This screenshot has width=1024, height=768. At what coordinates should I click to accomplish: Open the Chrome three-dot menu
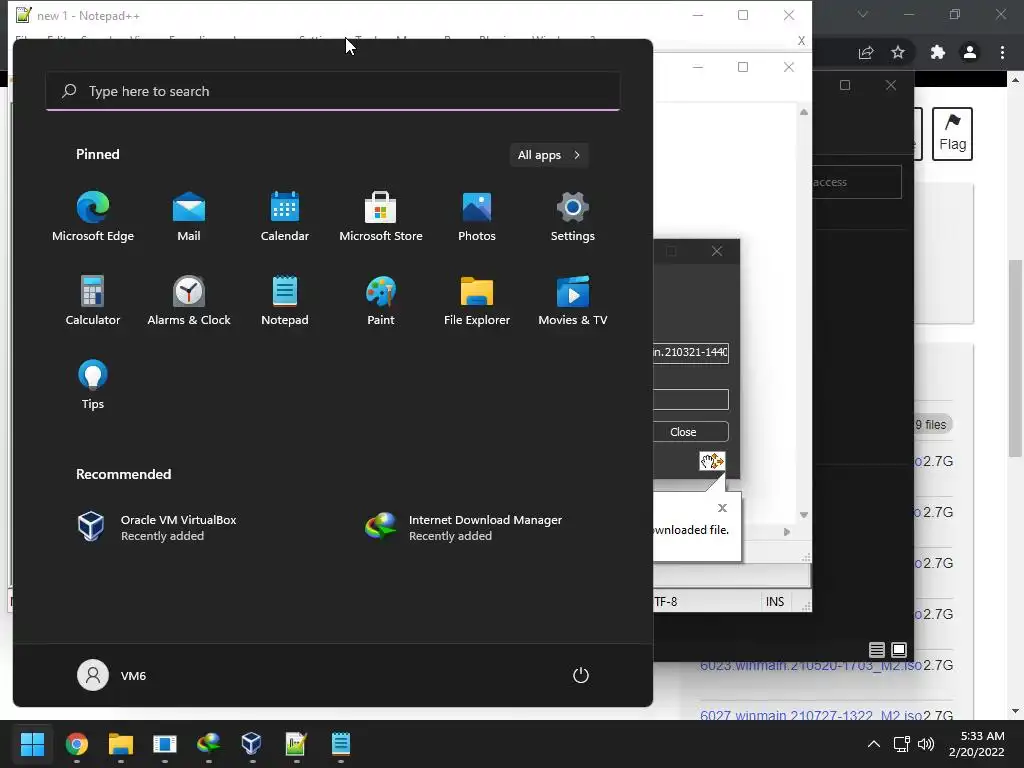click(1002, 52)
